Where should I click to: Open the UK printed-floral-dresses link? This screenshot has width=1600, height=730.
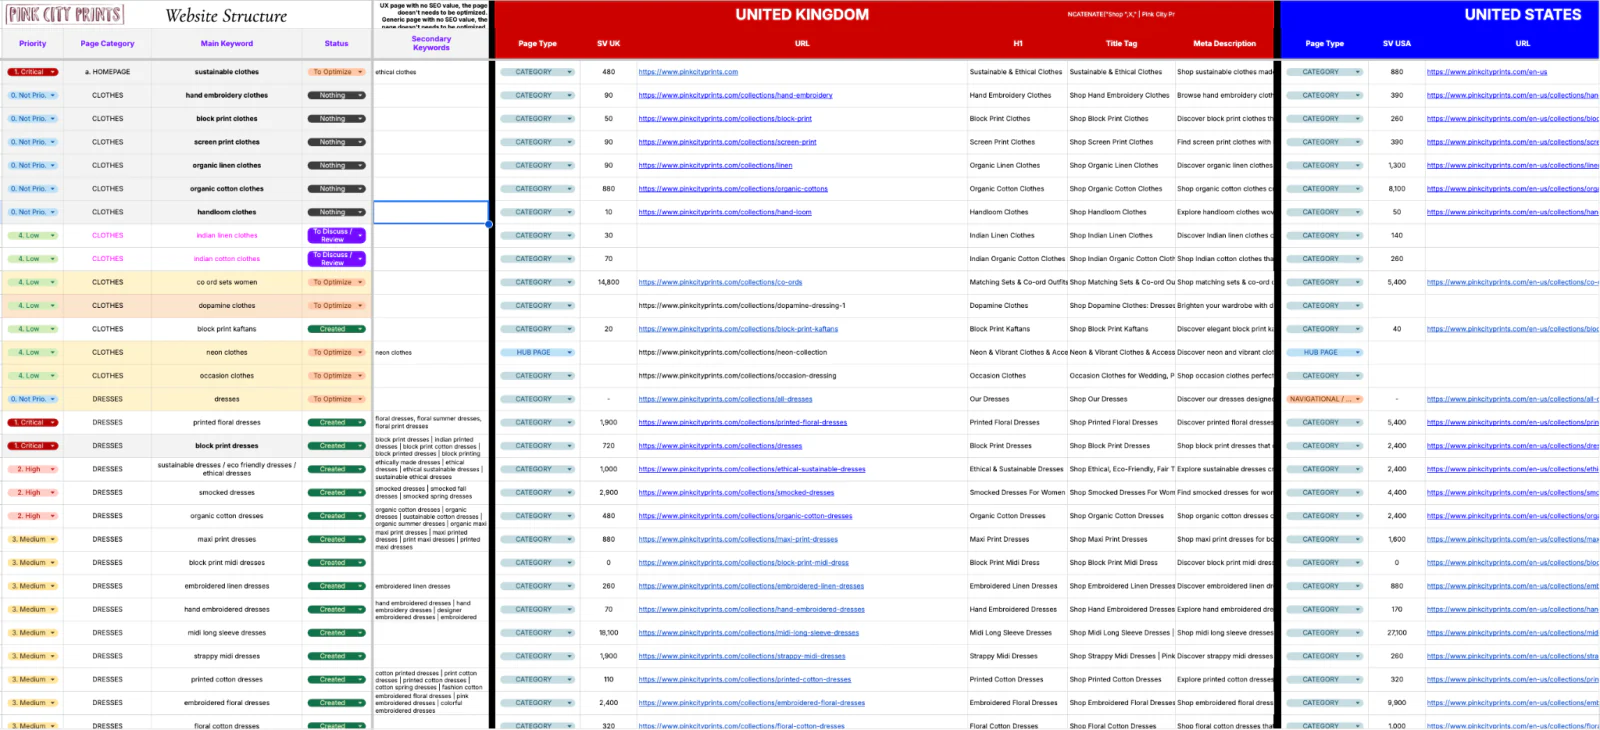[x=743, y=422]
